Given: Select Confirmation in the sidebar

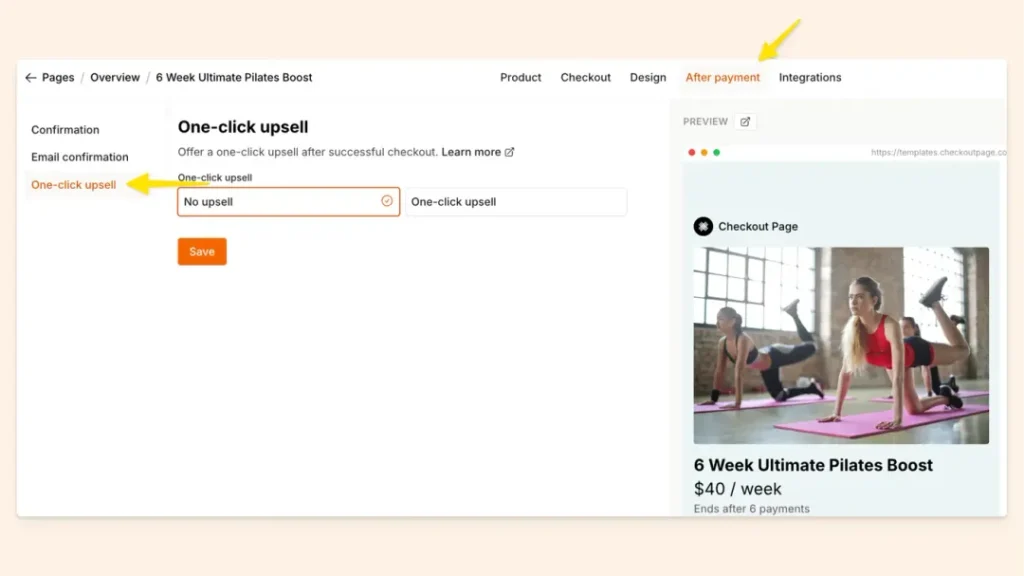Looking at the screenshot, I should (x=65, y=129).
